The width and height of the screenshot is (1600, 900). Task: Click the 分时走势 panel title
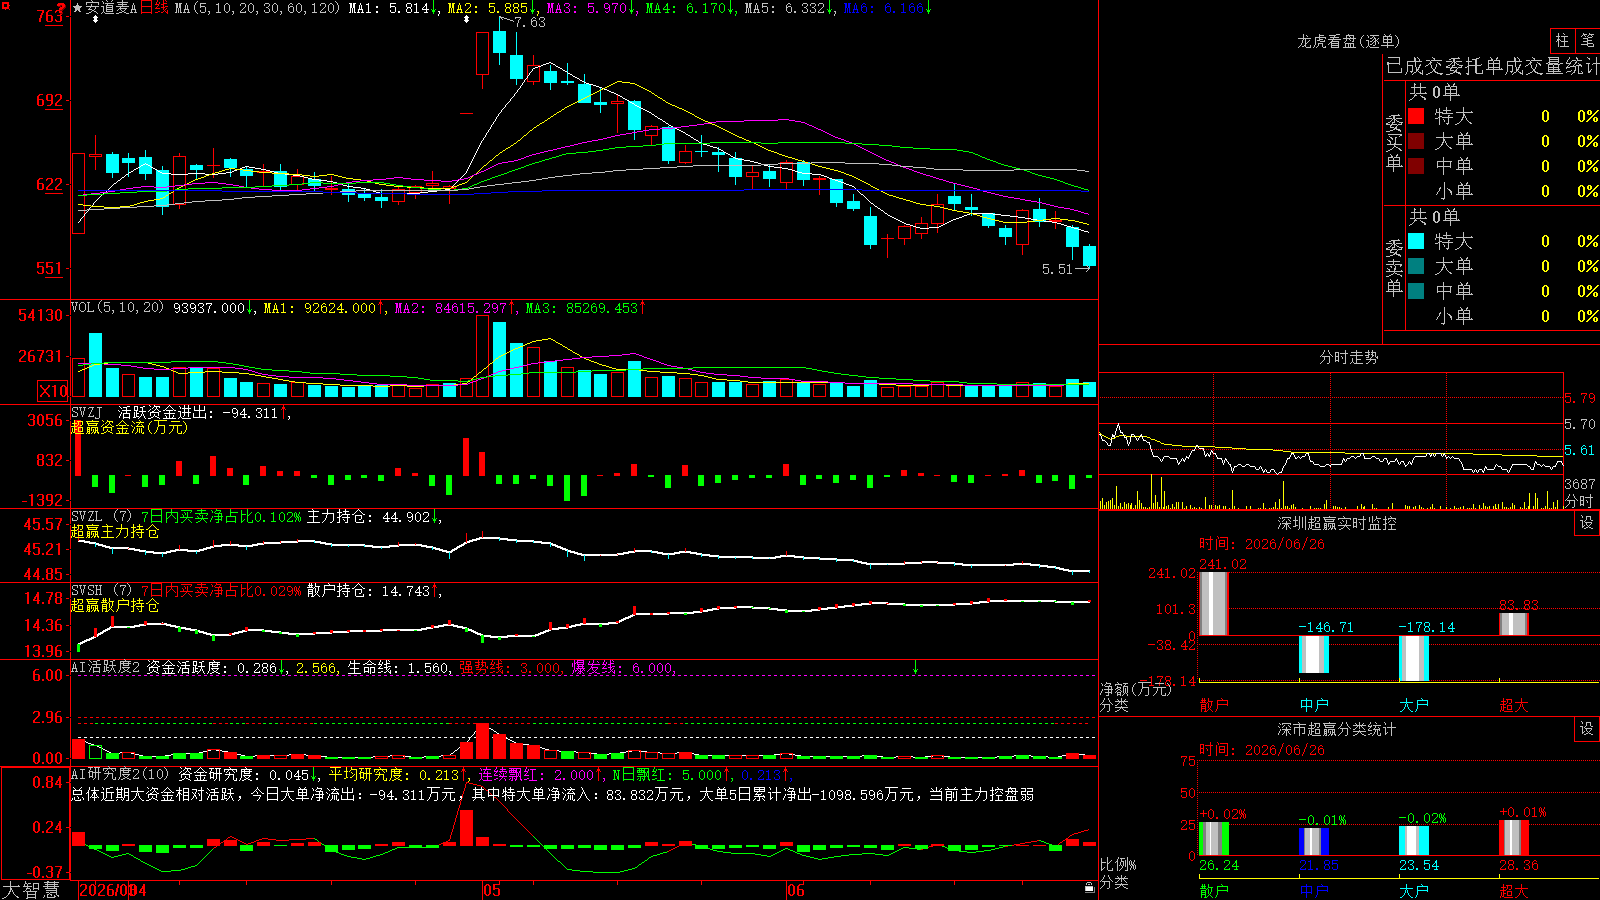pos(1348,357)
